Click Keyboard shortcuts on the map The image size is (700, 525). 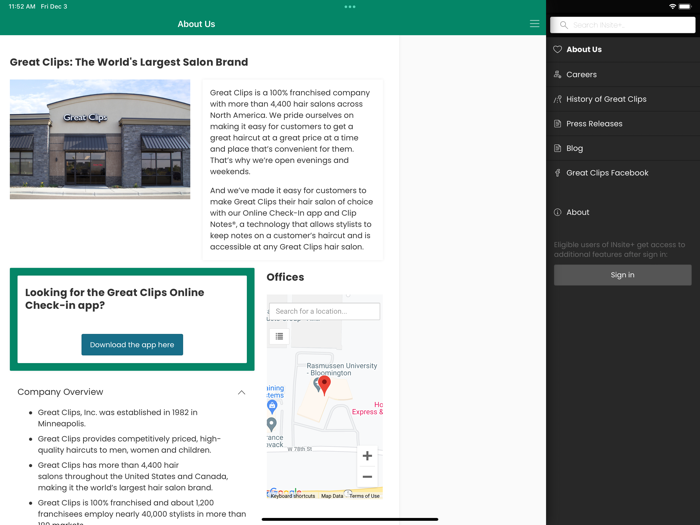click(x=293, y=496)
